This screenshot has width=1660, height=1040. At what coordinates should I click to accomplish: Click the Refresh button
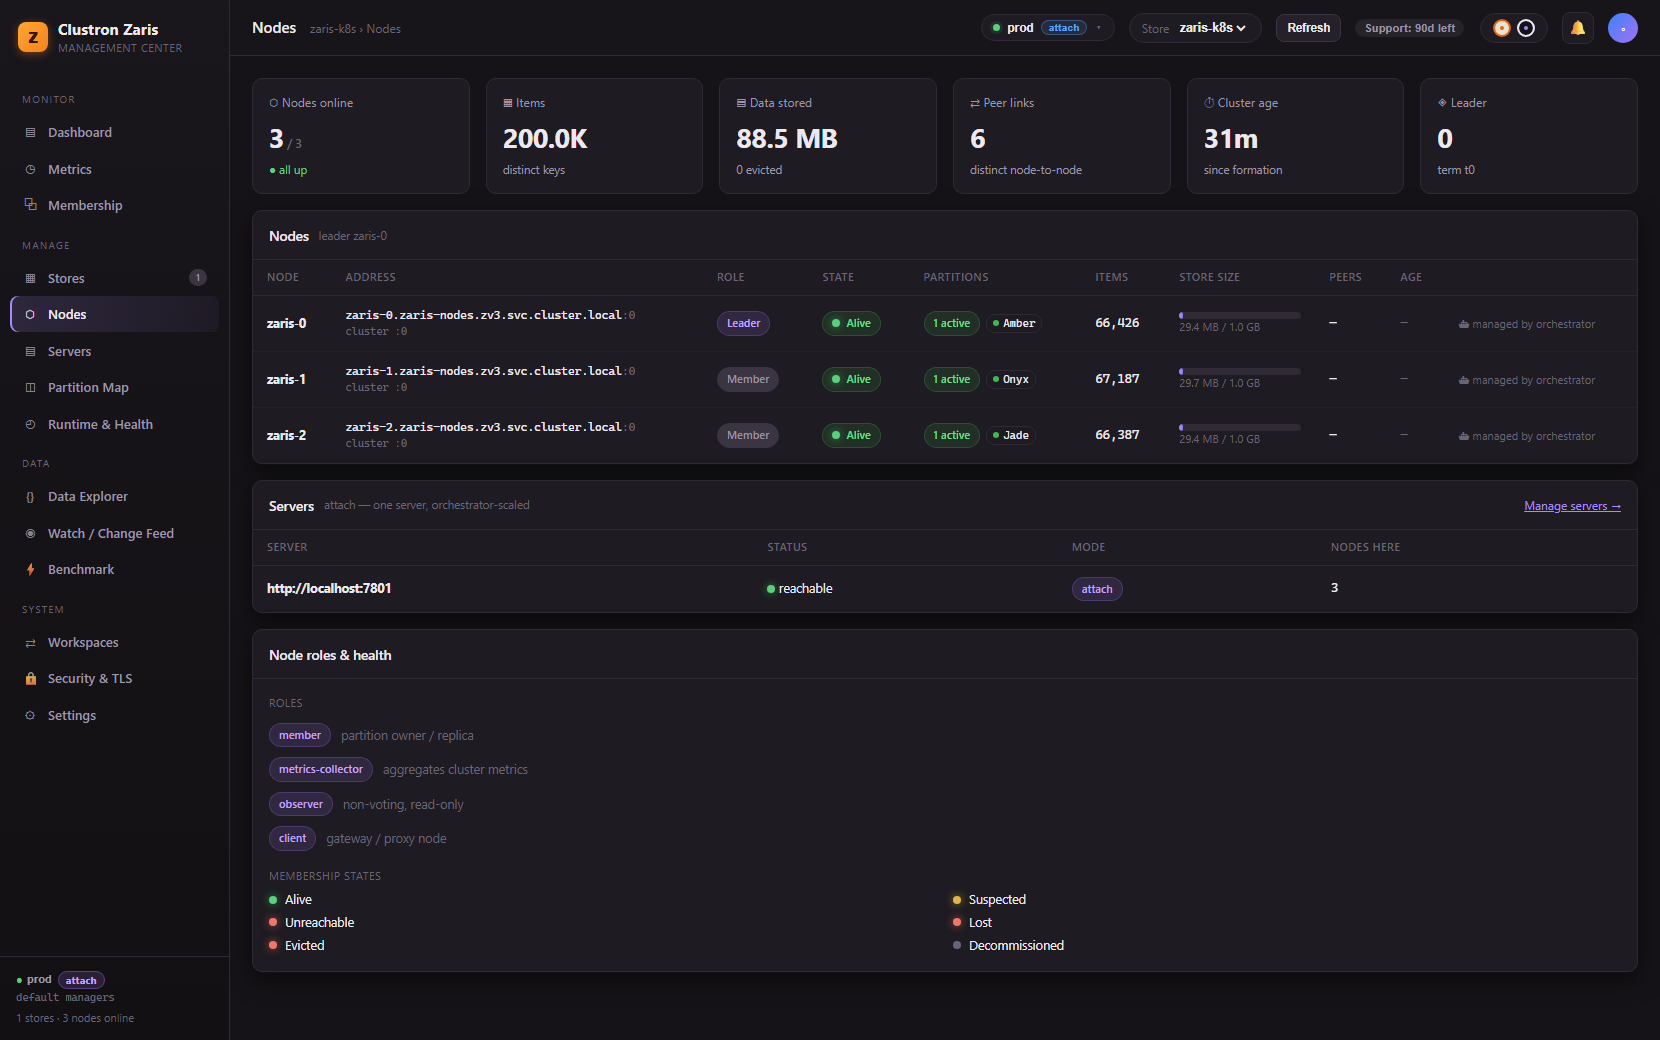tap(1308, 28)
